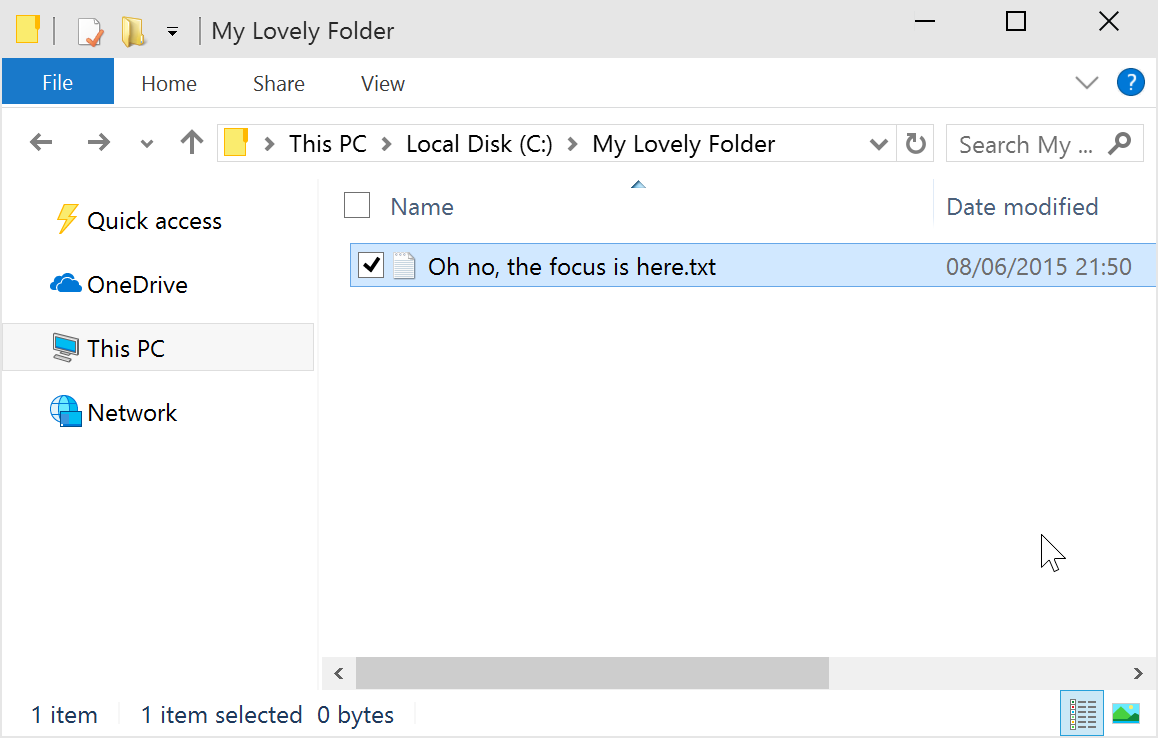1158x738 pixels.
Task: Toggle the select all checkbox in header
Action: pos(357,206)
